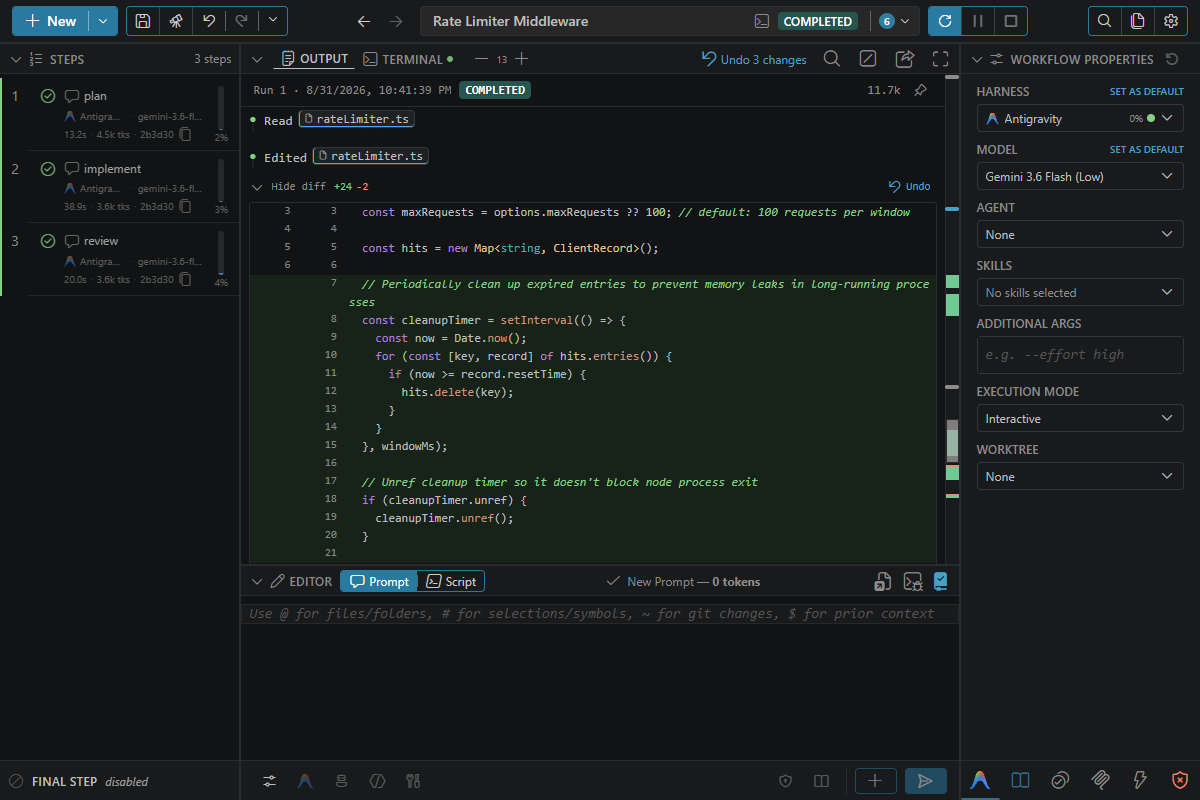The image size is (1200, 800).
Task: Pin the run with the pin icon
Action: click(920, 90)
